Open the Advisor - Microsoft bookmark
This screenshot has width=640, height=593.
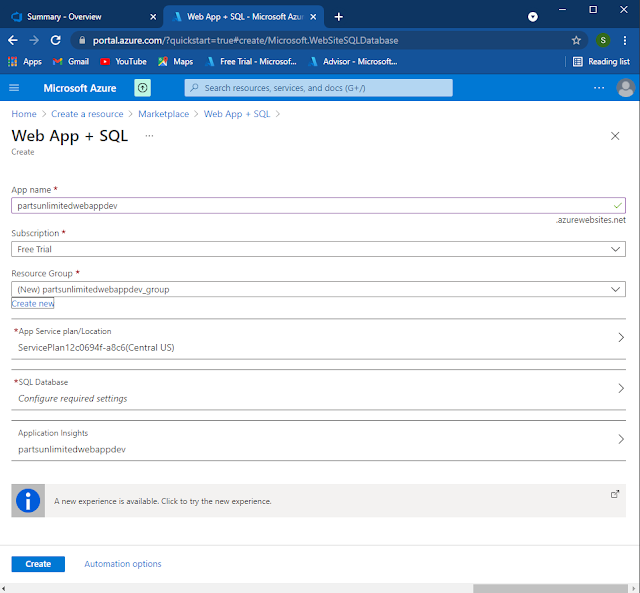point(353,62)
